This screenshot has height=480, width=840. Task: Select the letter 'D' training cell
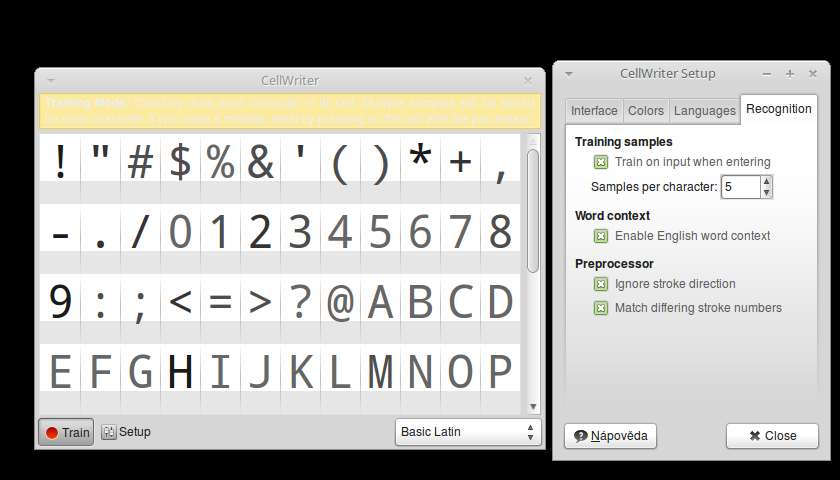(x=500, y=307)
